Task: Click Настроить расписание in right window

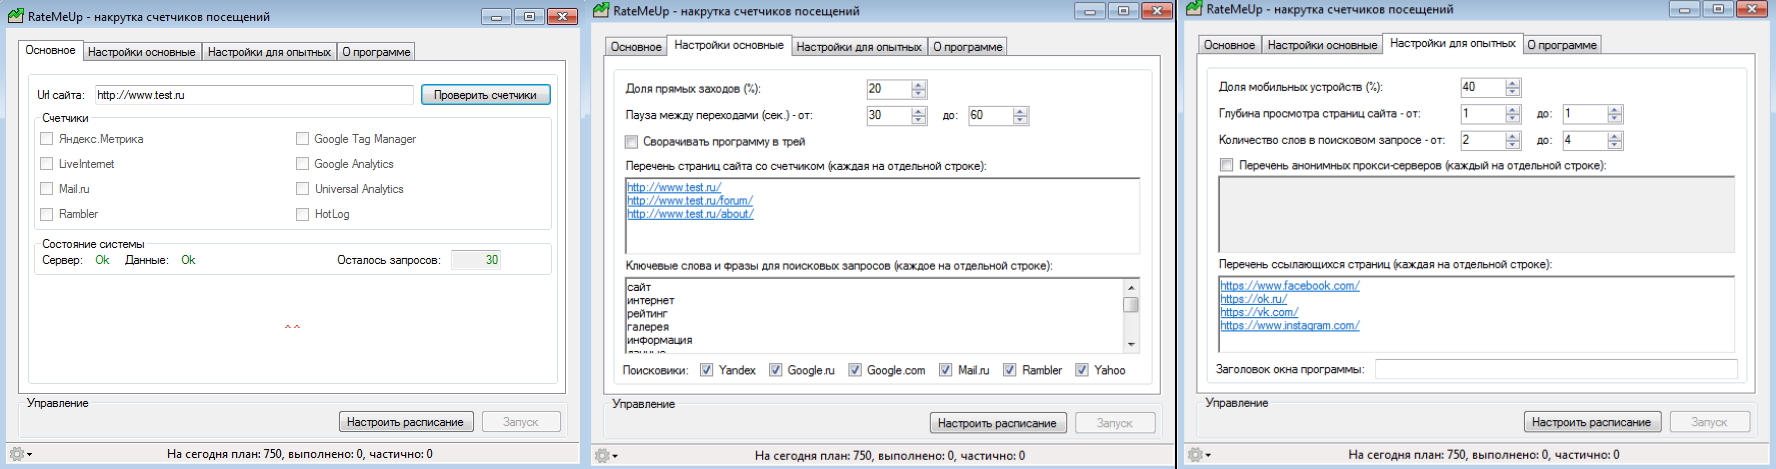Action: pos(1591,422)
